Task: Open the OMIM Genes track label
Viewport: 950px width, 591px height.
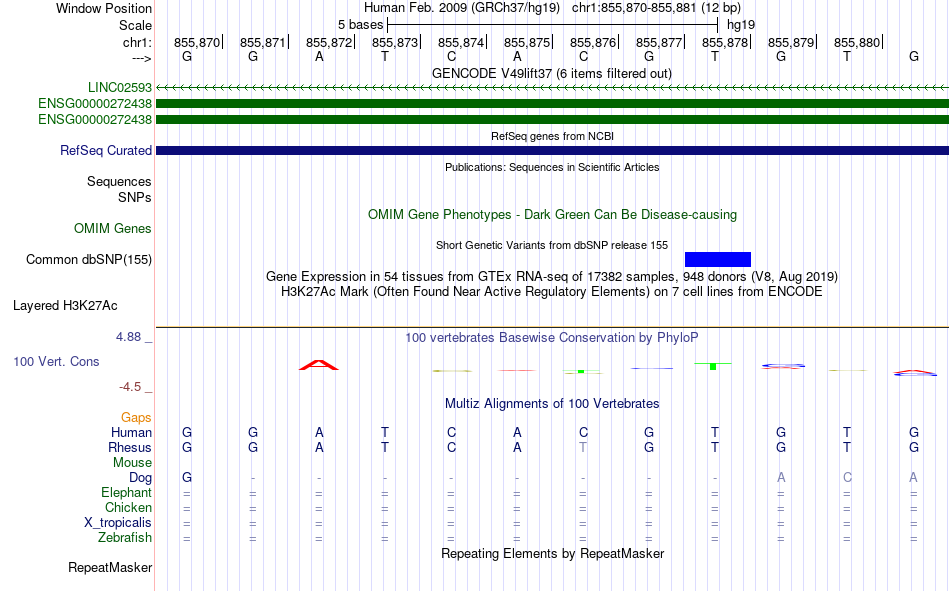Action: point(113,229)
